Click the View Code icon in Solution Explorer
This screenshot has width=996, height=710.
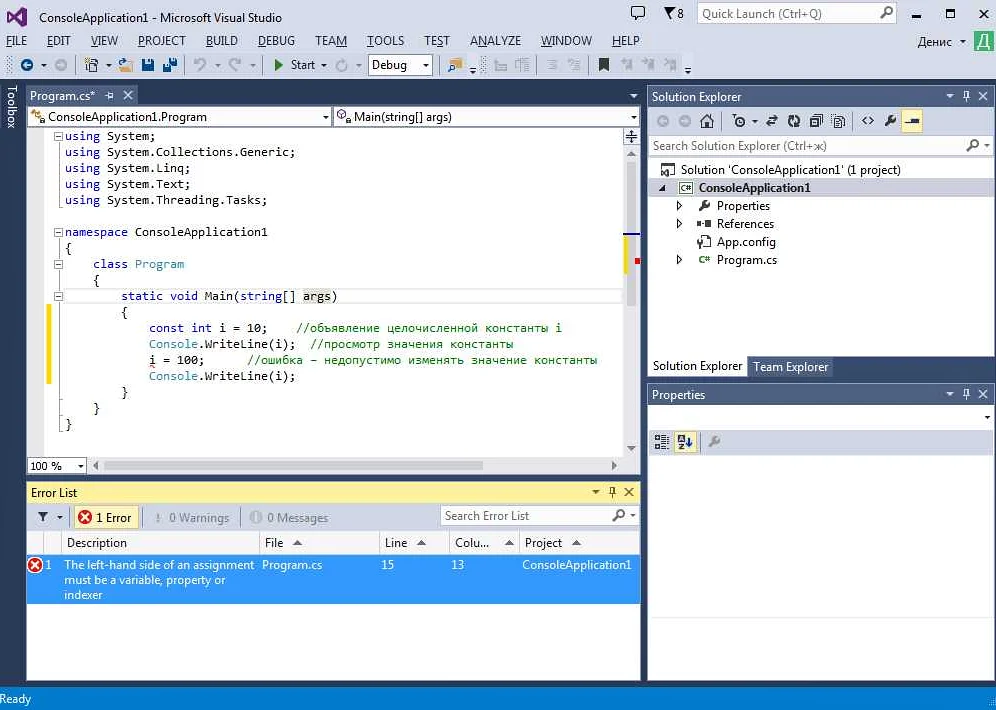pyautogui.click(x=867, y=121)
